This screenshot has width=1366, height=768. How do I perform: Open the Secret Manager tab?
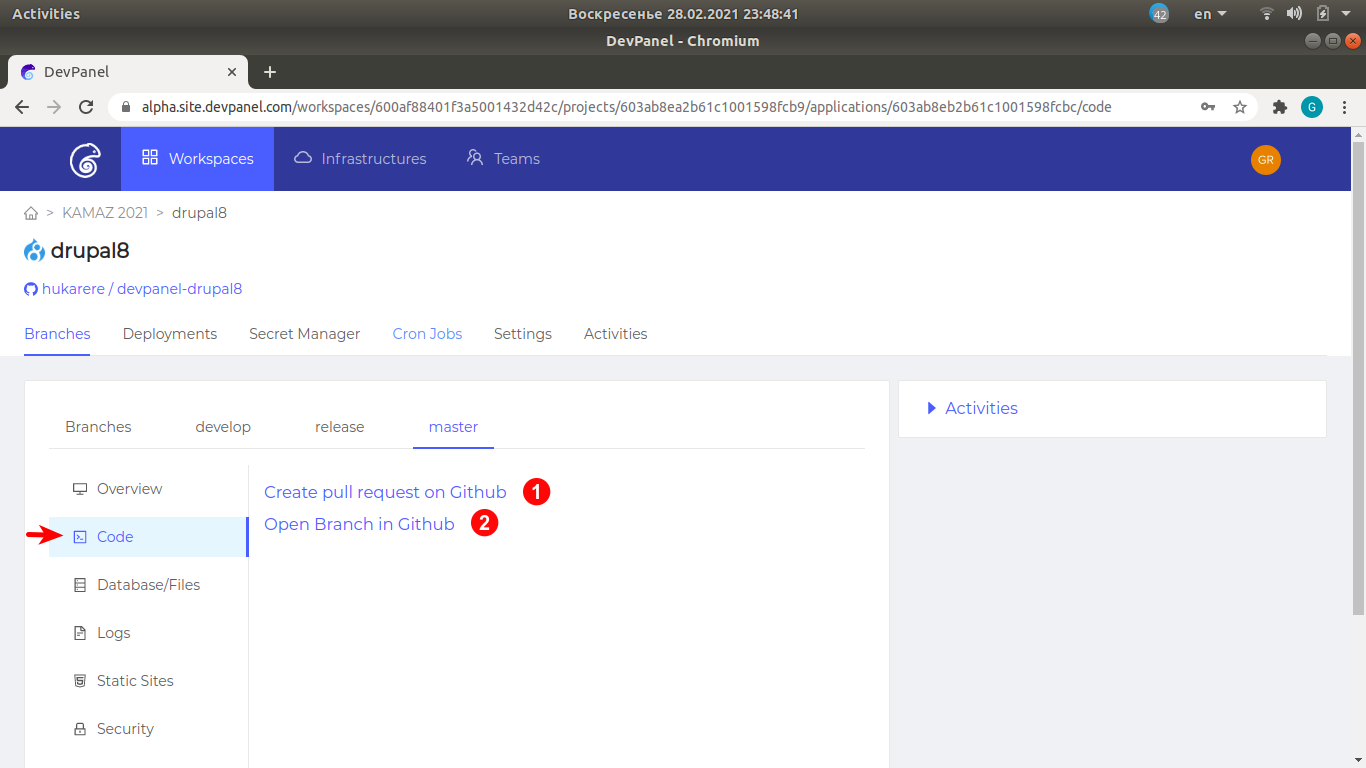(x=304, y=333)
